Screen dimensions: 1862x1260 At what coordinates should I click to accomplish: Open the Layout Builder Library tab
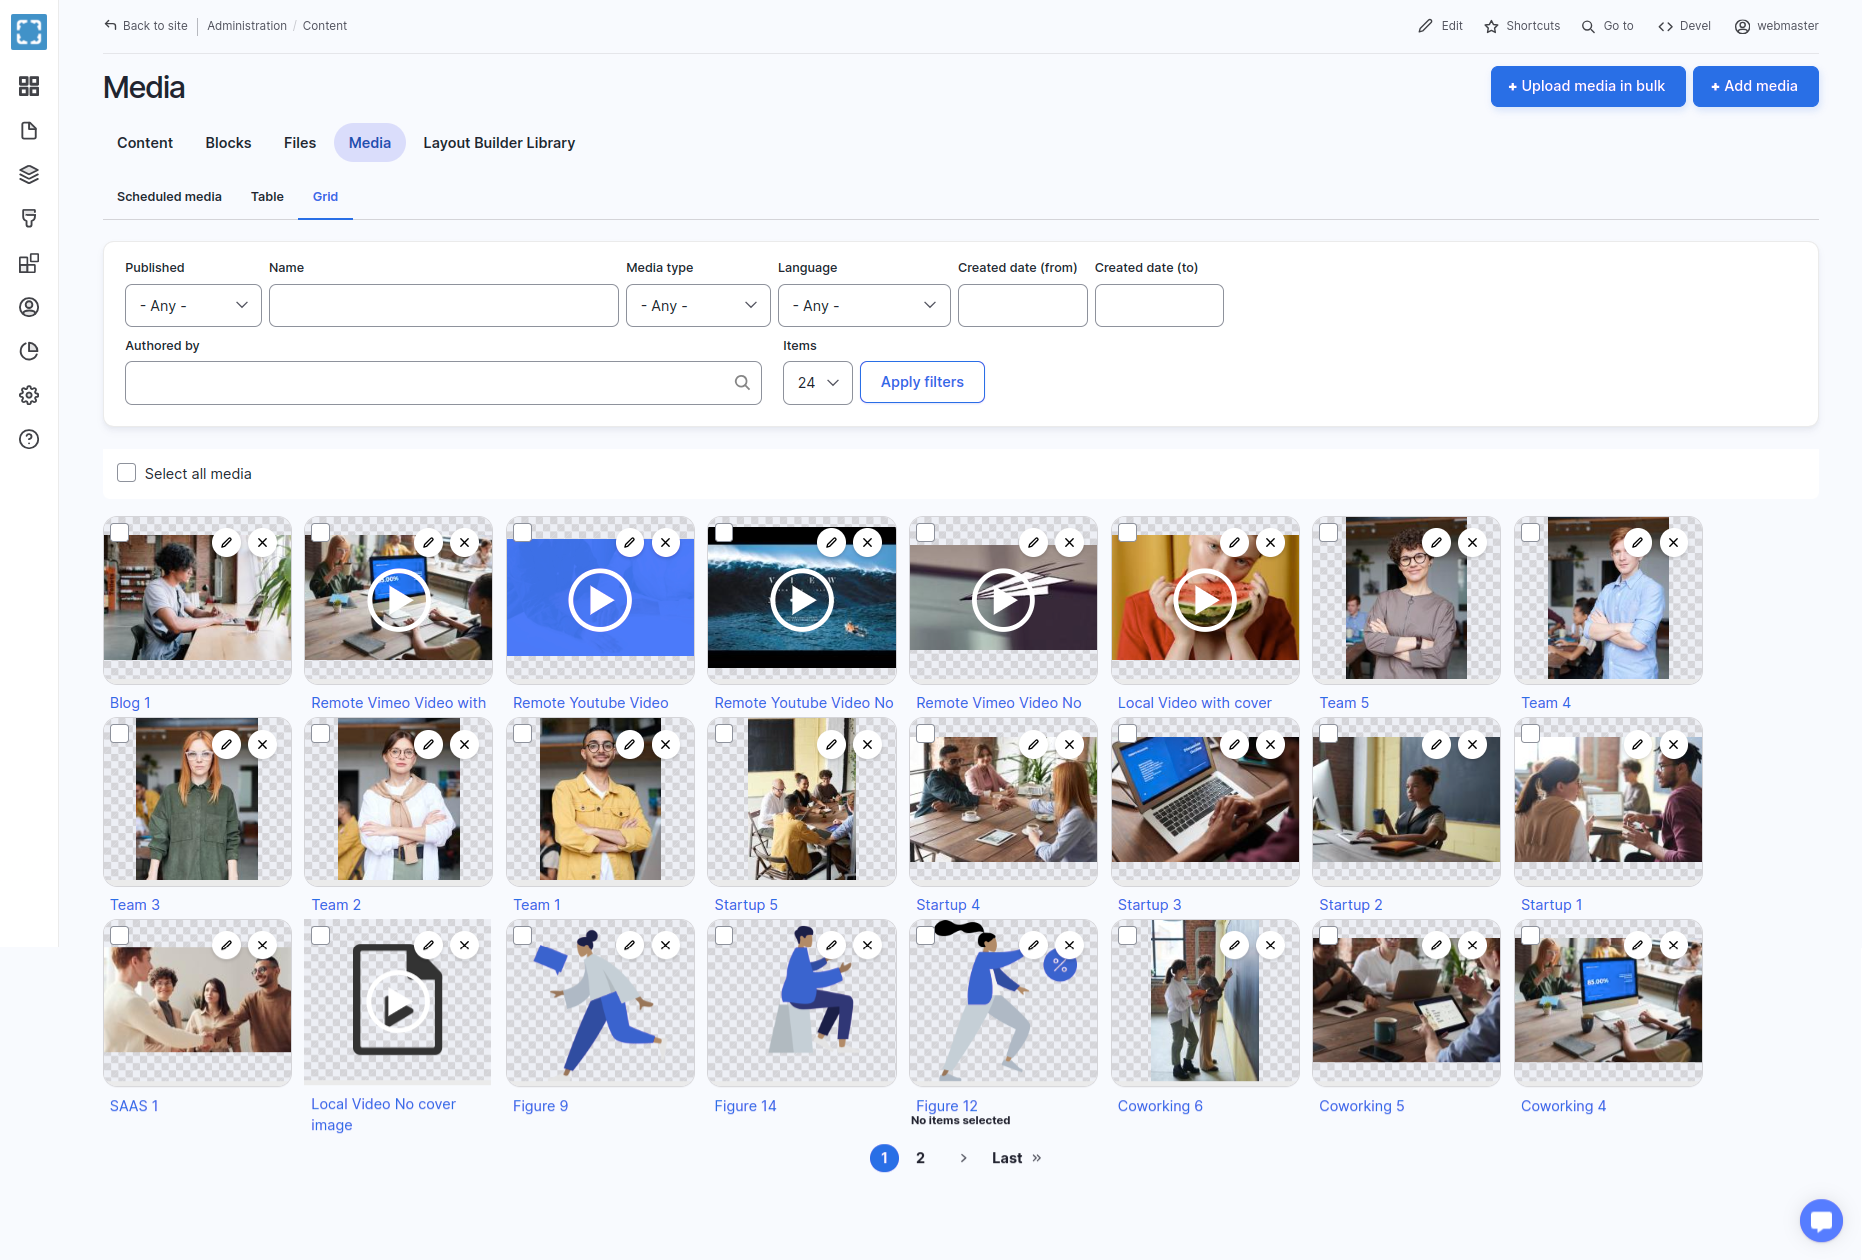click(x=499, y=143)
